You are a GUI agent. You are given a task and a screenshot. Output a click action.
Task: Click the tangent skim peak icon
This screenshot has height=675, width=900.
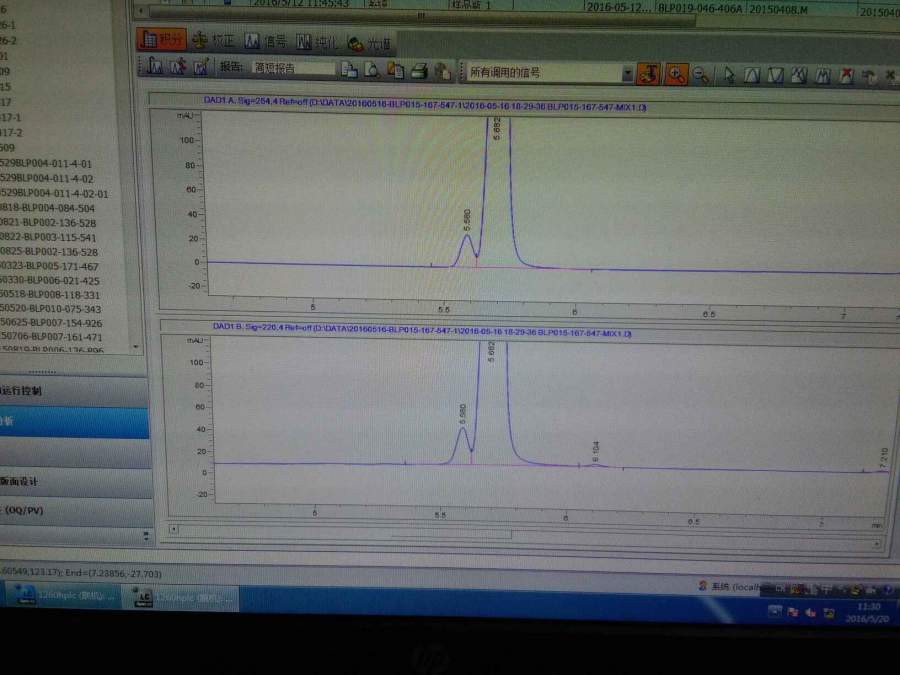[799, 76]
